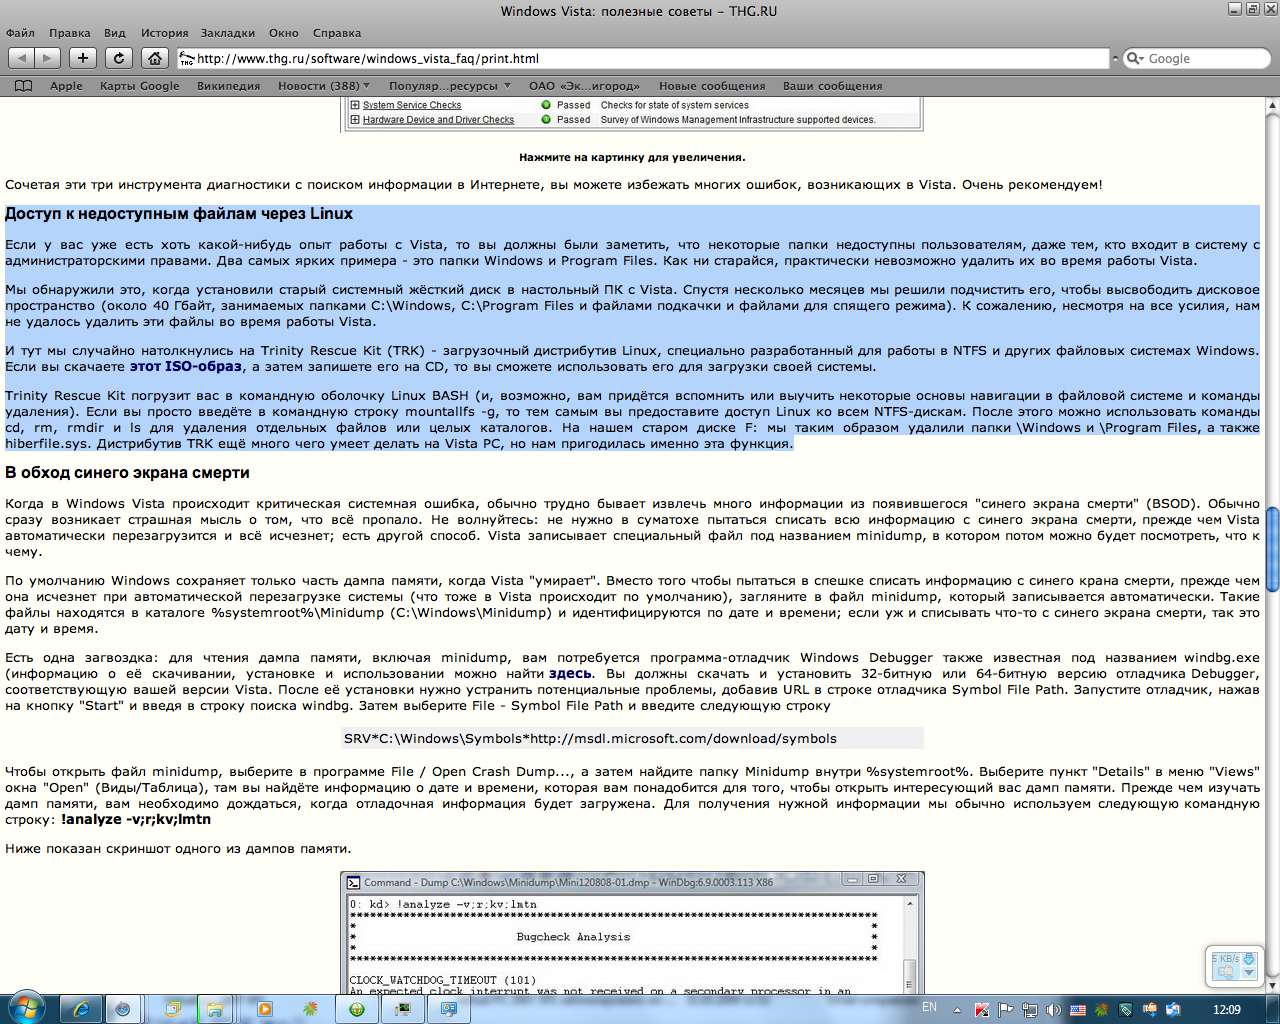
Task: Click the 12:09 taskbar clock
Action: (1227, 1010)
